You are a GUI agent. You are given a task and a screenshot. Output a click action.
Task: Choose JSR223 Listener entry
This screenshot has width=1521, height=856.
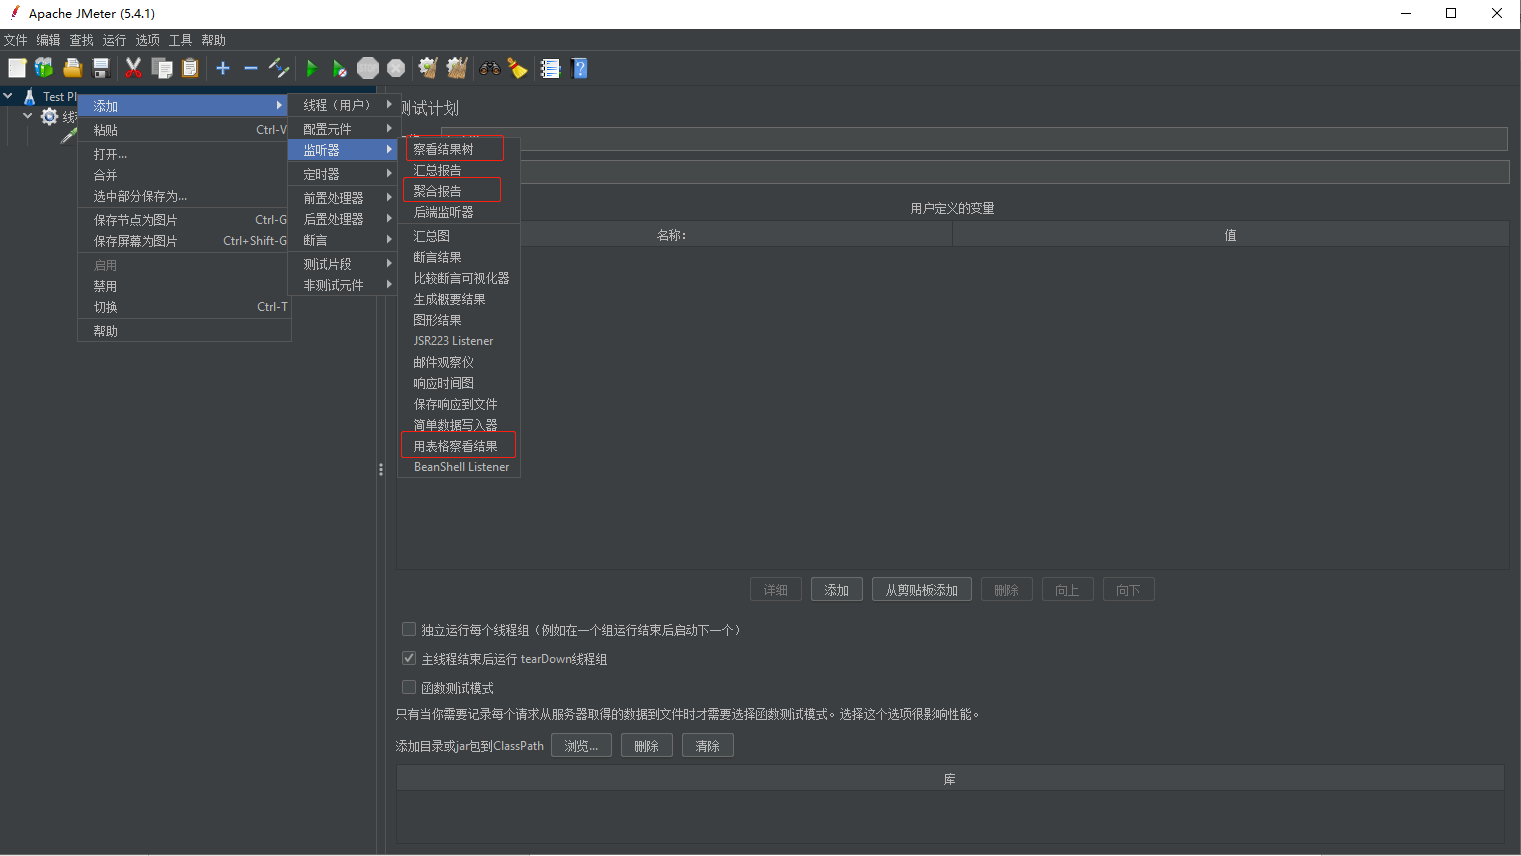(x=459, y=341)
